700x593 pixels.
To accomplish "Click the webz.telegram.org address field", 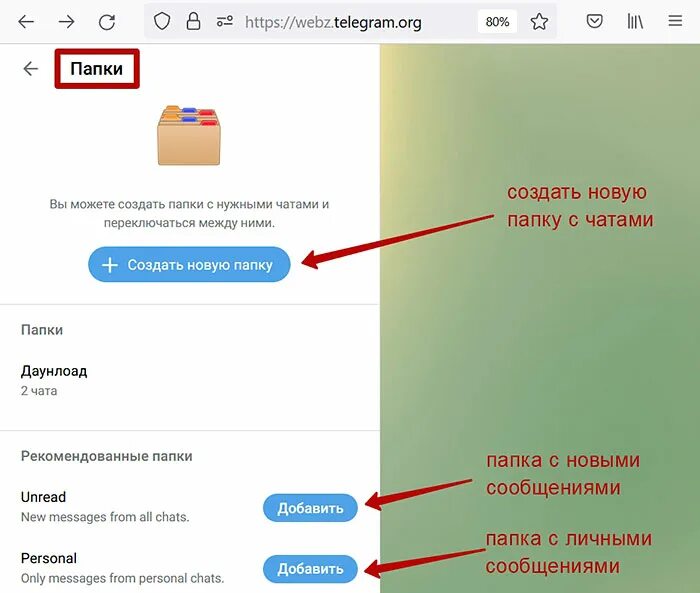I will 333,22.
